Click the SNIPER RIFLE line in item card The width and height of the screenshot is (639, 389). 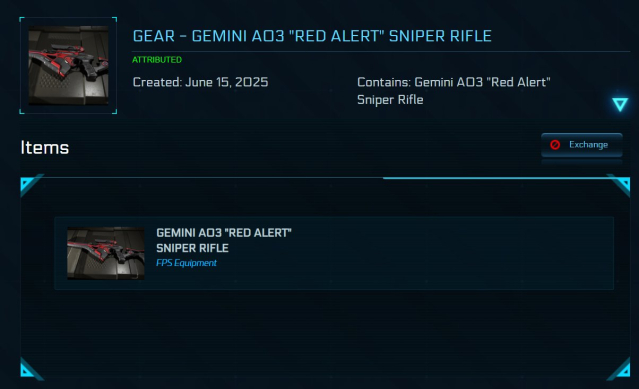[x=192, y=248]
